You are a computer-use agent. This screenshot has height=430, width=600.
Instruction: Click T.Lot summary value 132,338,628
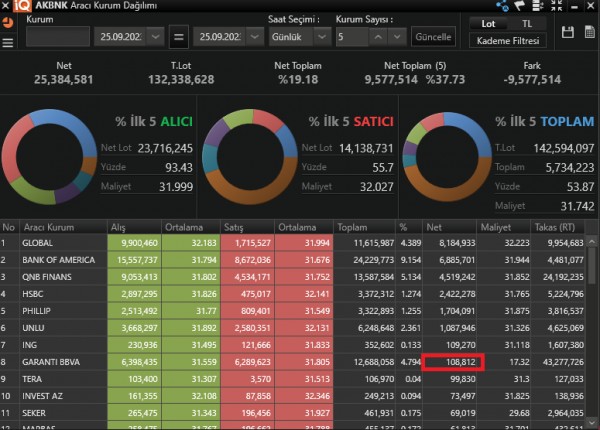[x=181, y=80]
